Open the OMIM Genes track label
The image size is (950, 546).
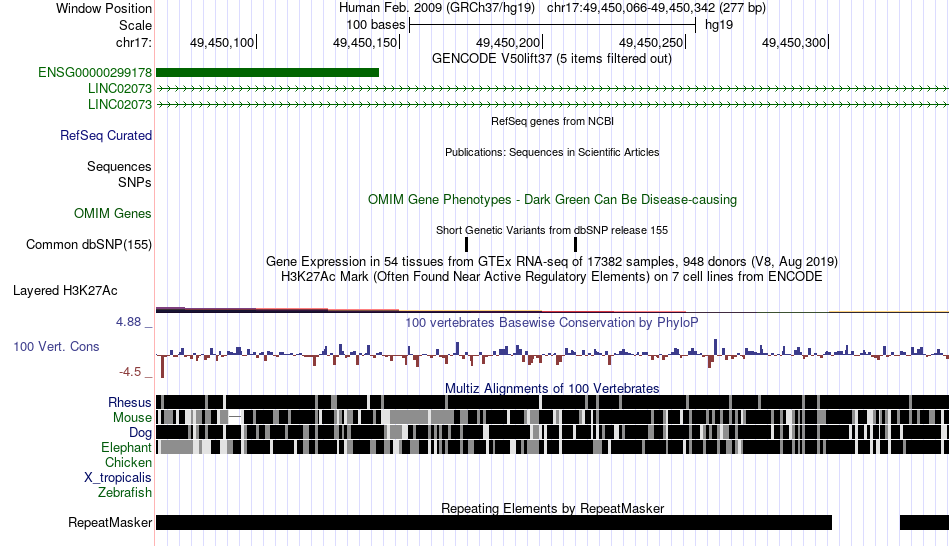(113, 213)
